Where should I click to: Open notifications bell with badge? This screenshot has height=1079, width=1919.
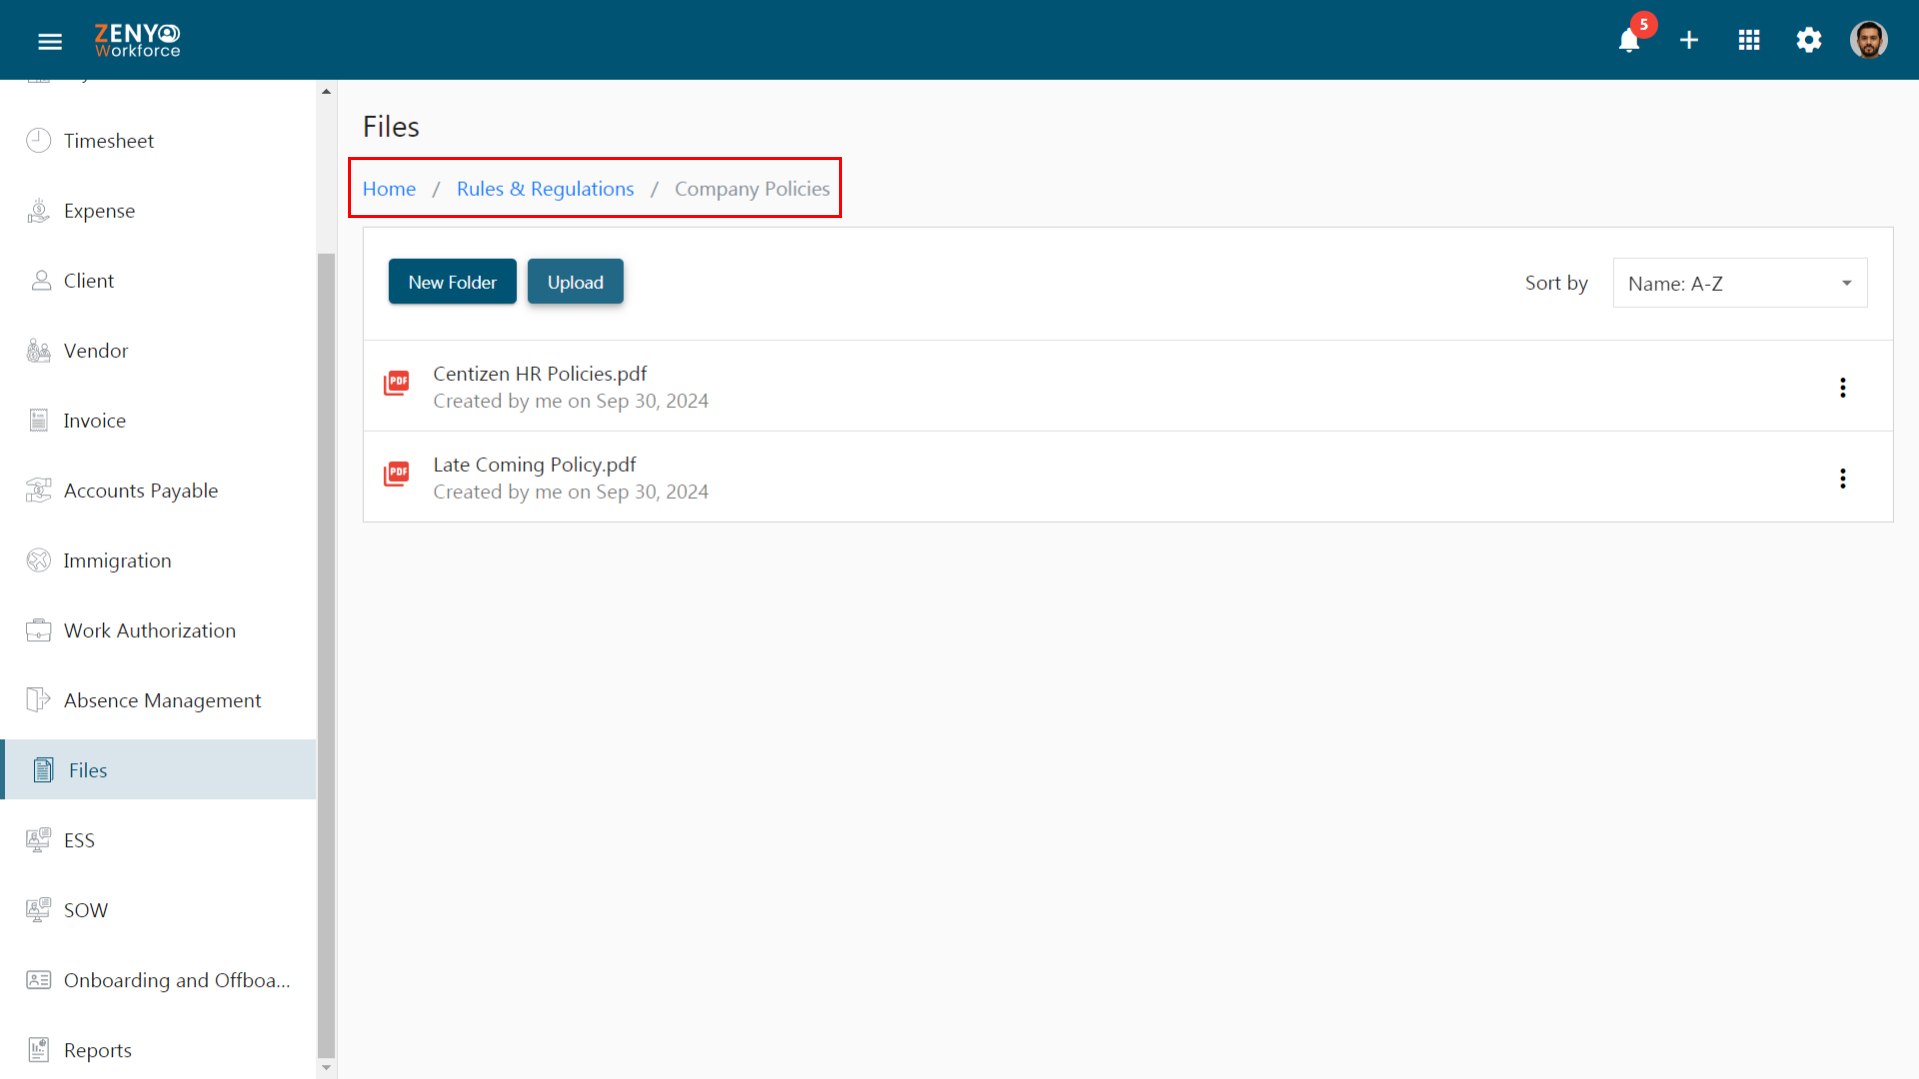[x=1630, y=39]
